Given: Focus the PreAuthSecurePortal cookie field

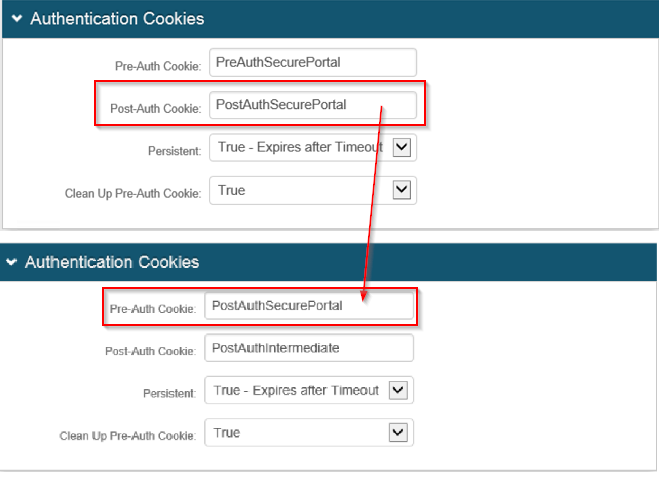Looking at the screenshot, I should (313, 63).
